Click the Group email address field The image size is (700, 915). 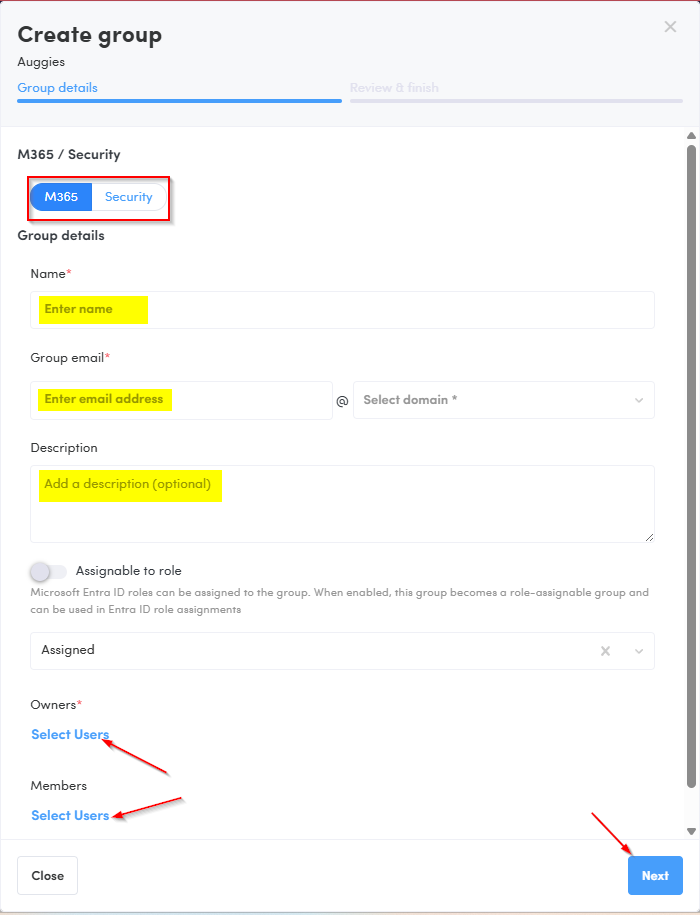[181, 400]
